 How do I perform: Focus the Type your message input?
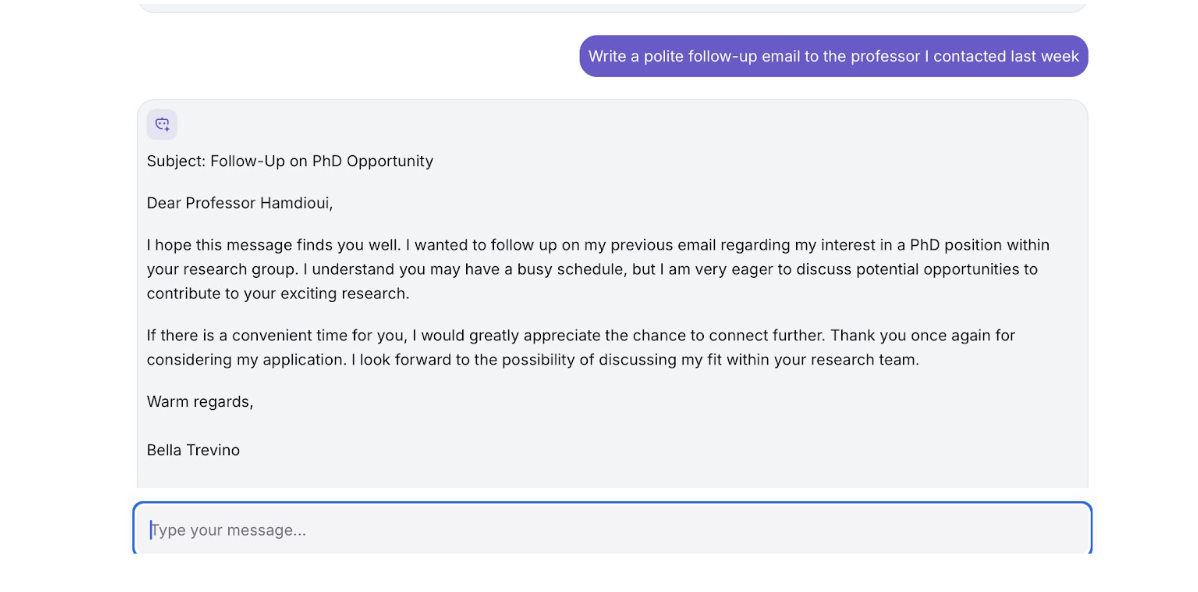pyautogui.click(x=611, y=529)
